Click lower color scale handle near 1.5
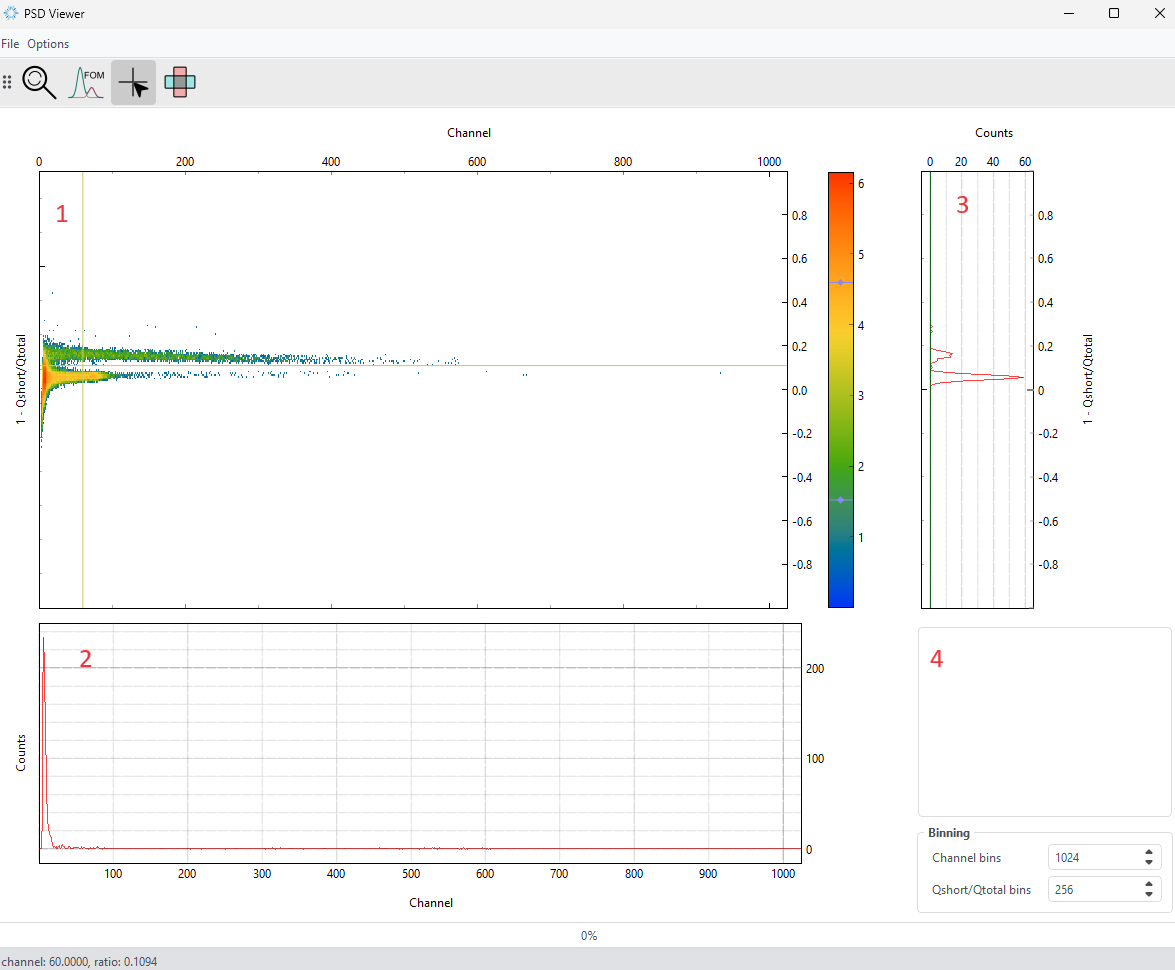 click(840, 499)
